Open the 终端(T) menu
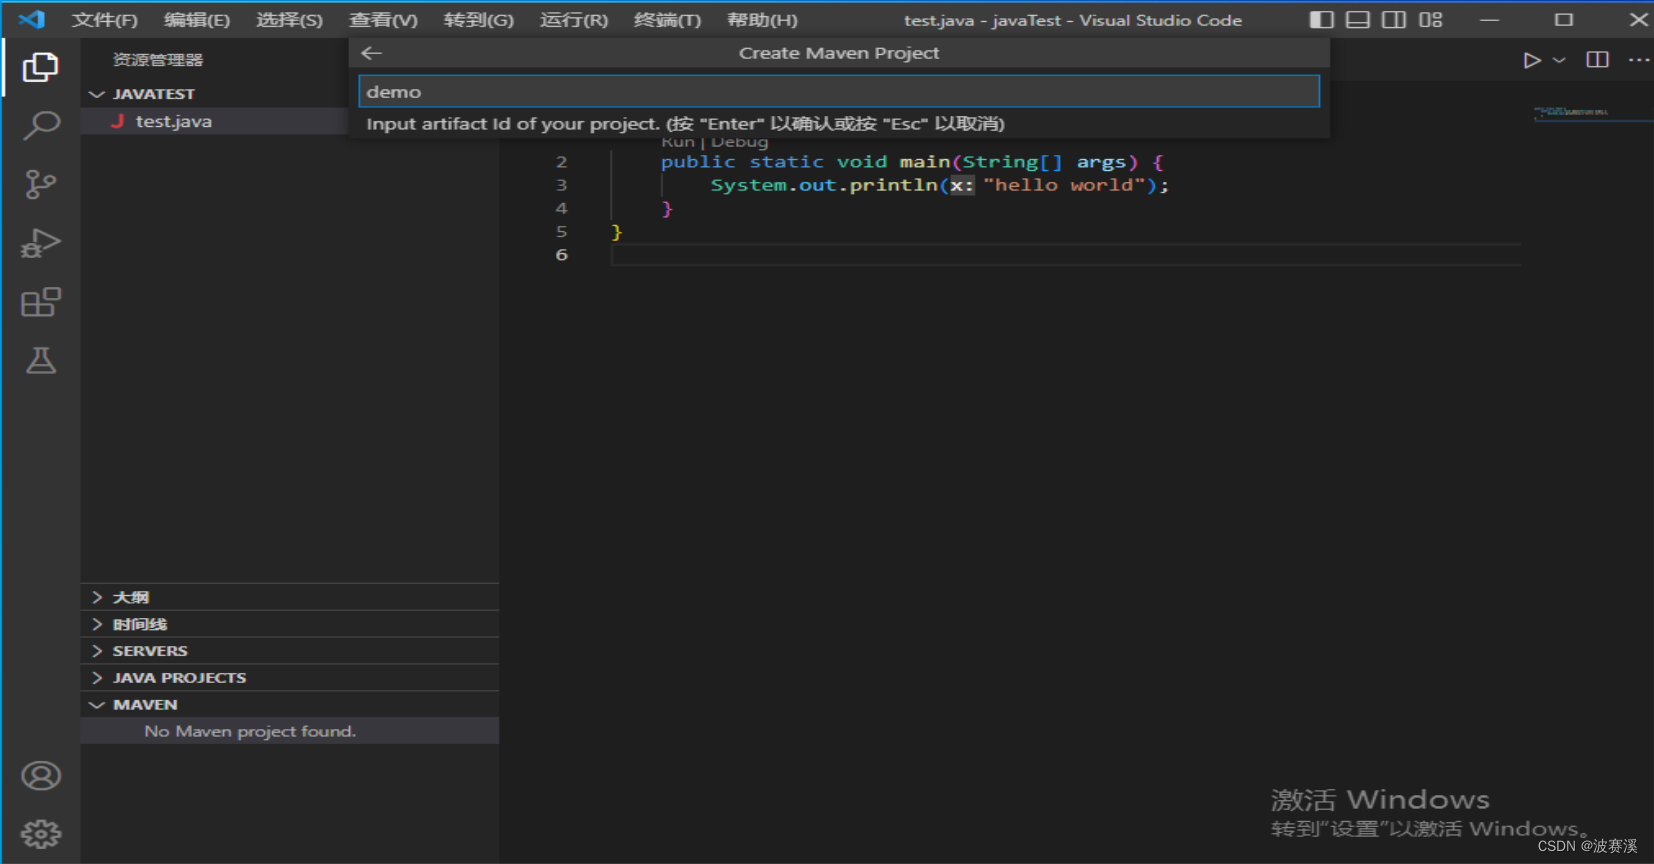The width and height of the screenshot is (1654, 864). click(667, 20)
